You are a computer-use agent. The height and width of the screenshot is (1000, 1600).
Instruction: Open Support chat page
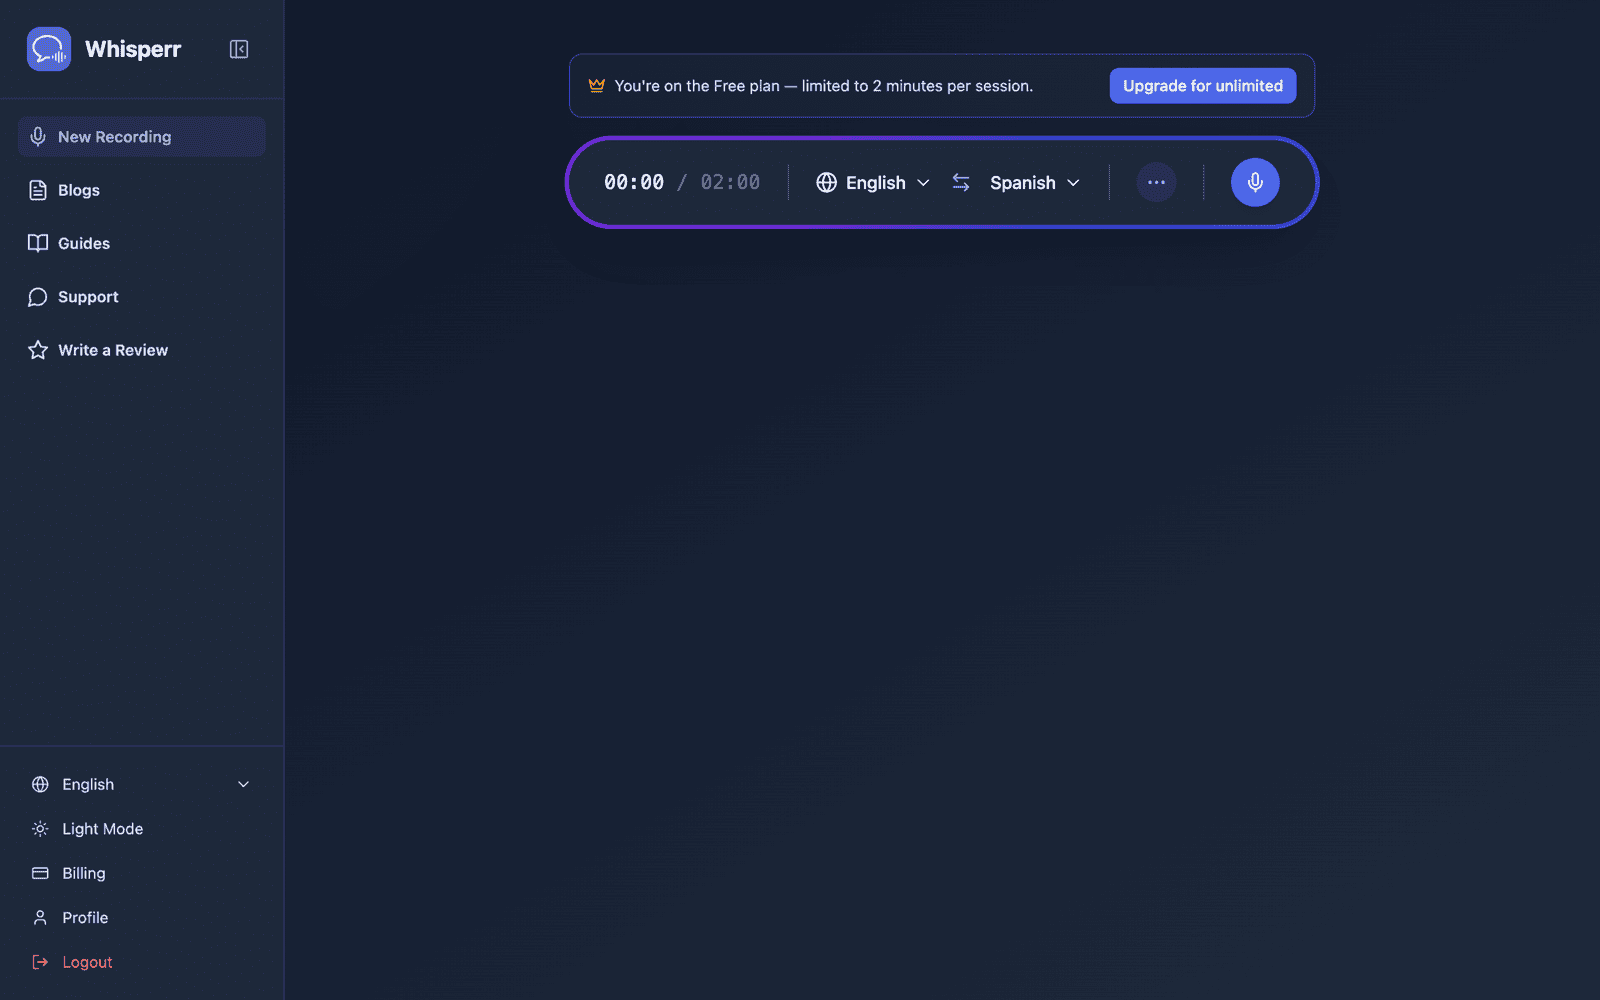141,297
